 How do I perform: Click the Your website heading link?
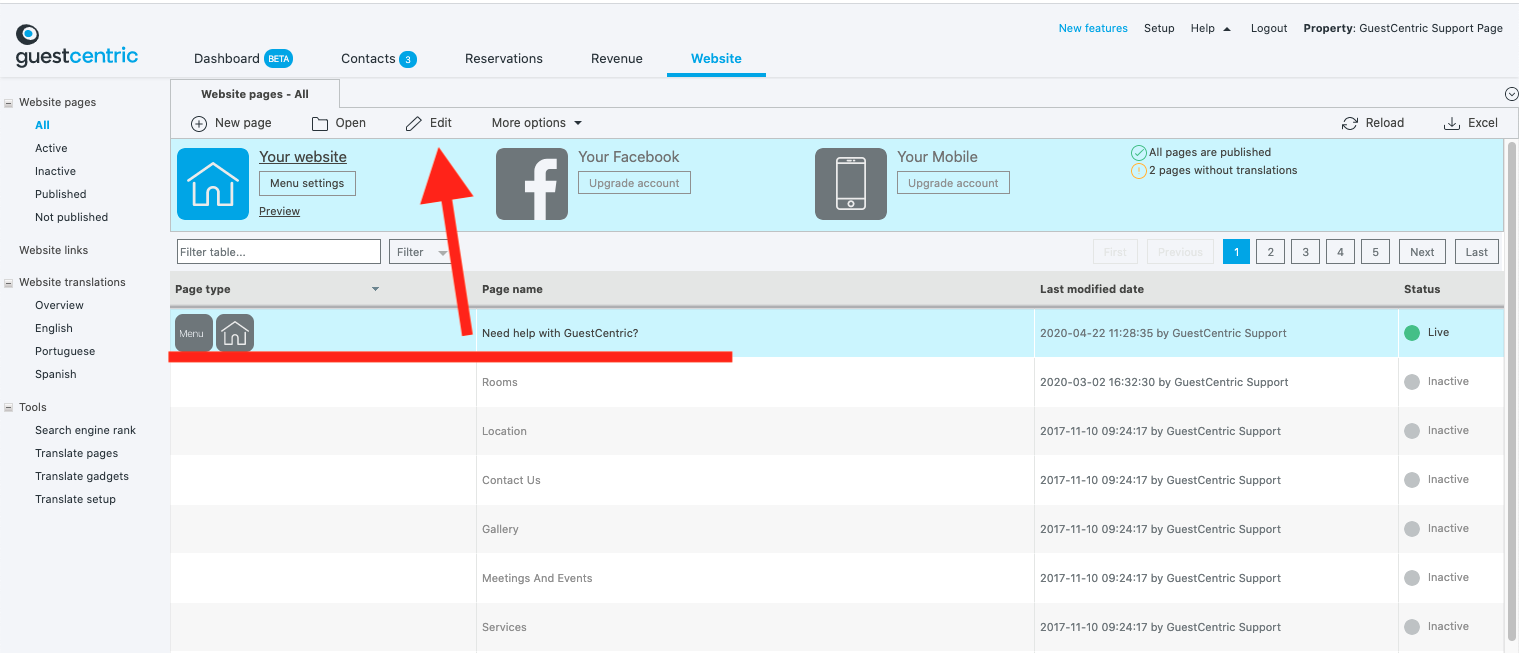(x=303, y=157)
